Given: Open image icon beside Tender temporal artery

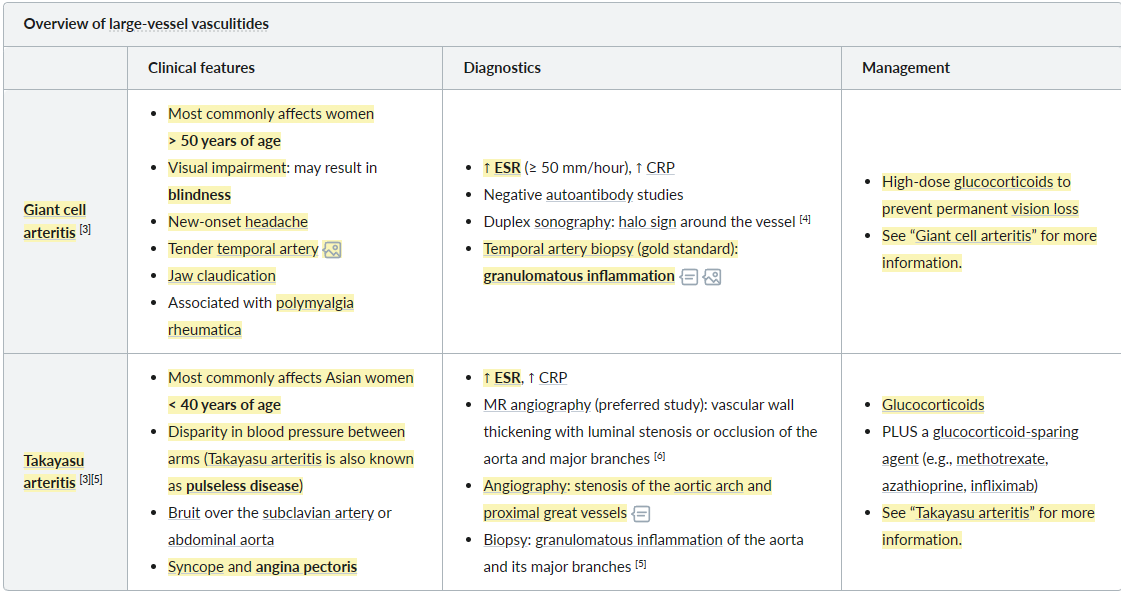Looking at the screenshot, I should click(332, 249).
